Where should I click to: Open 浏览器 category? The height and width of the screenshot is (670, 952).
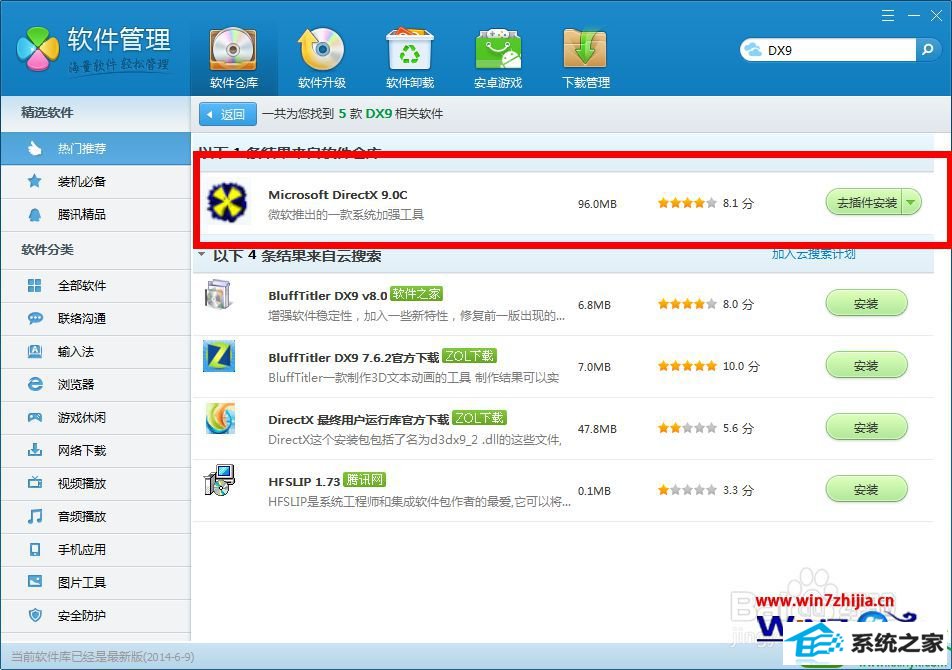click(95, 384)
